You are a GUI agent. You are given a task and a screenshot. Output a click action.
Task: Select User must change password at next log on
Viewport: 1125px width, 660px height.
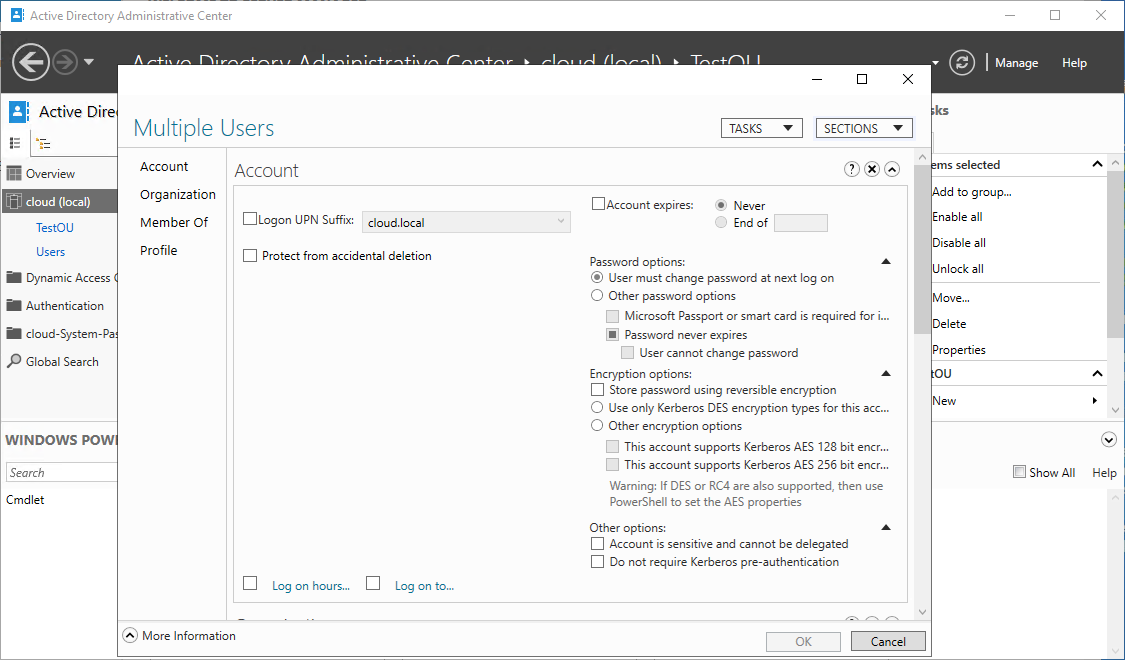pyautogui.click(x=596, y=278)
